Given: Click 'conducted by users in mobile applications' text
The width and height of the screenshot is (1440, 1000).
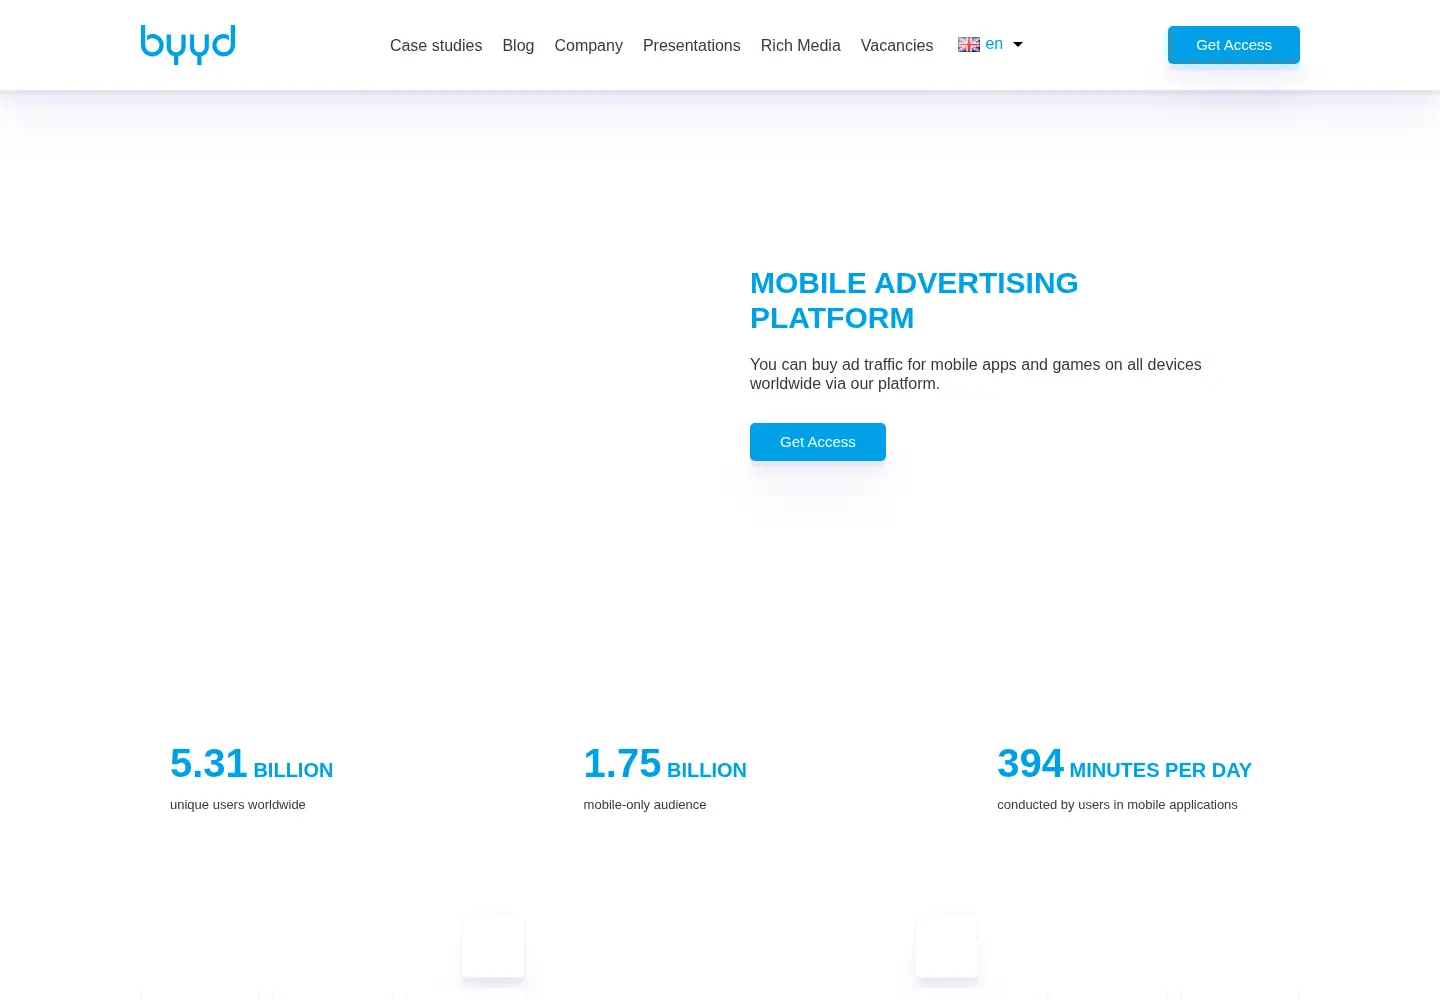Looking at the screenshot, I should pos(1117,805).
